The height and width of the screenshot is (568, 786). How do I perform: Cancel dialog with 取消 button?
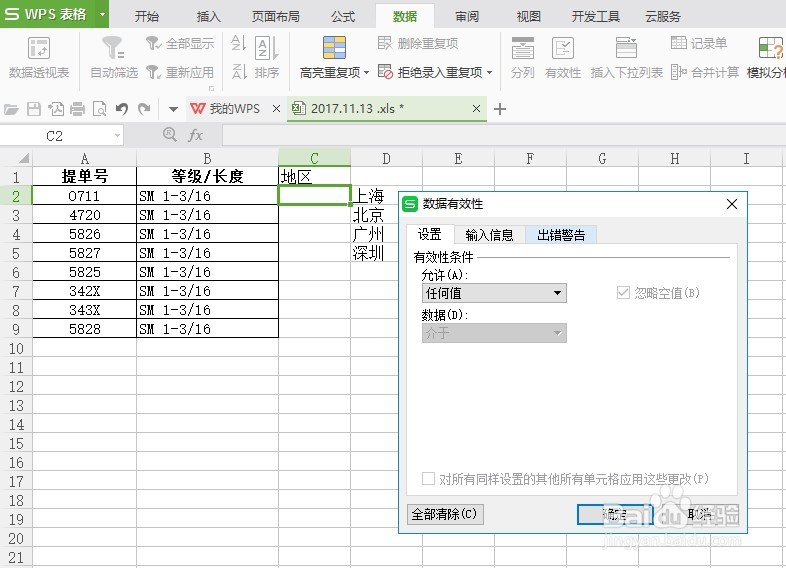(700, 514)
